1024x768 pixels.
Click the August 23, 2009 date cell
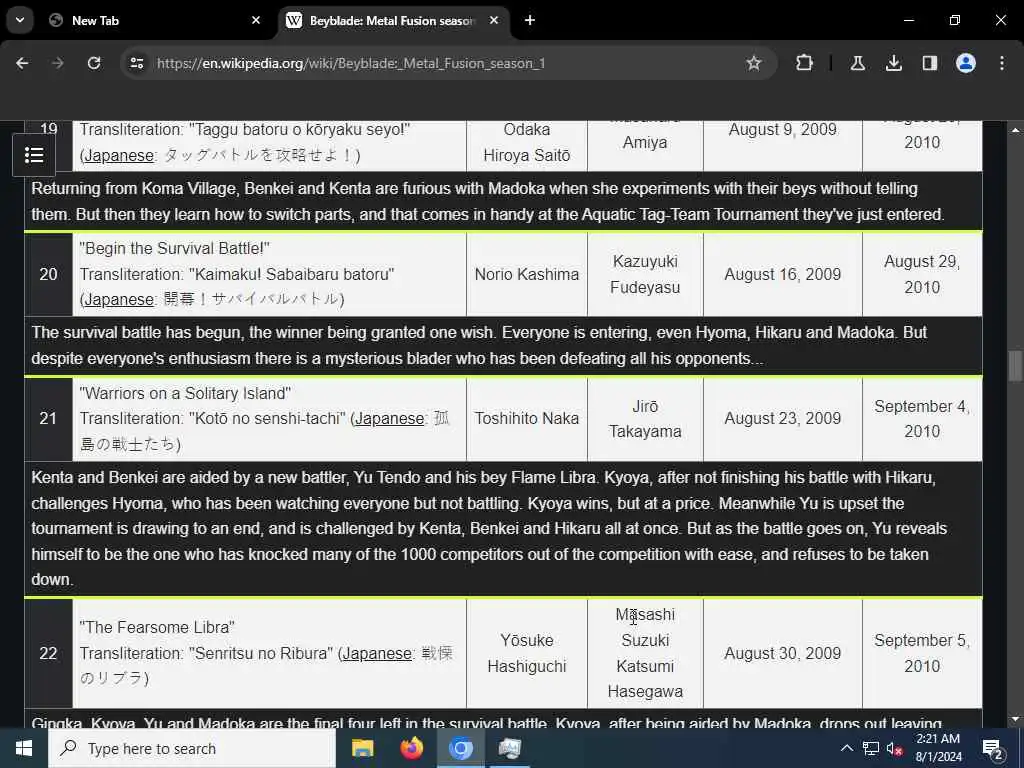coord(782,419)
